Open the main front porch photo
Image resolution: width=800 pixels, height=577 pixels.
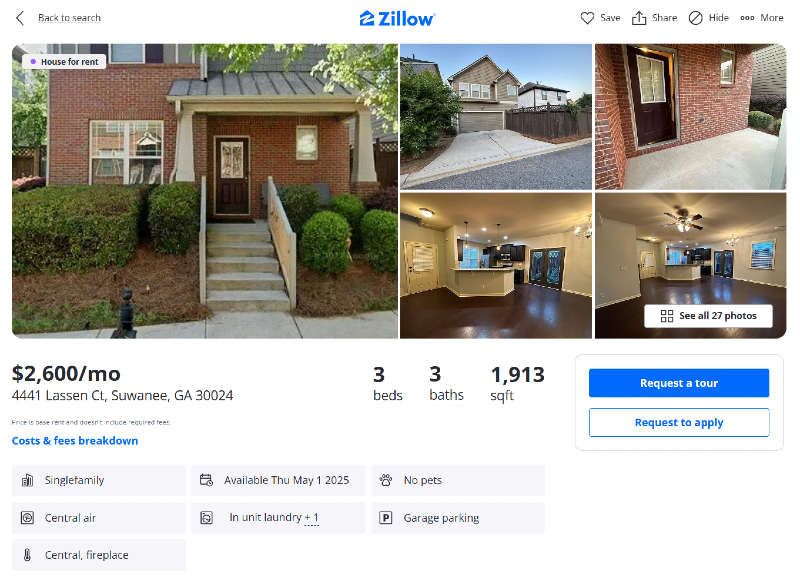tap(205, 191)
